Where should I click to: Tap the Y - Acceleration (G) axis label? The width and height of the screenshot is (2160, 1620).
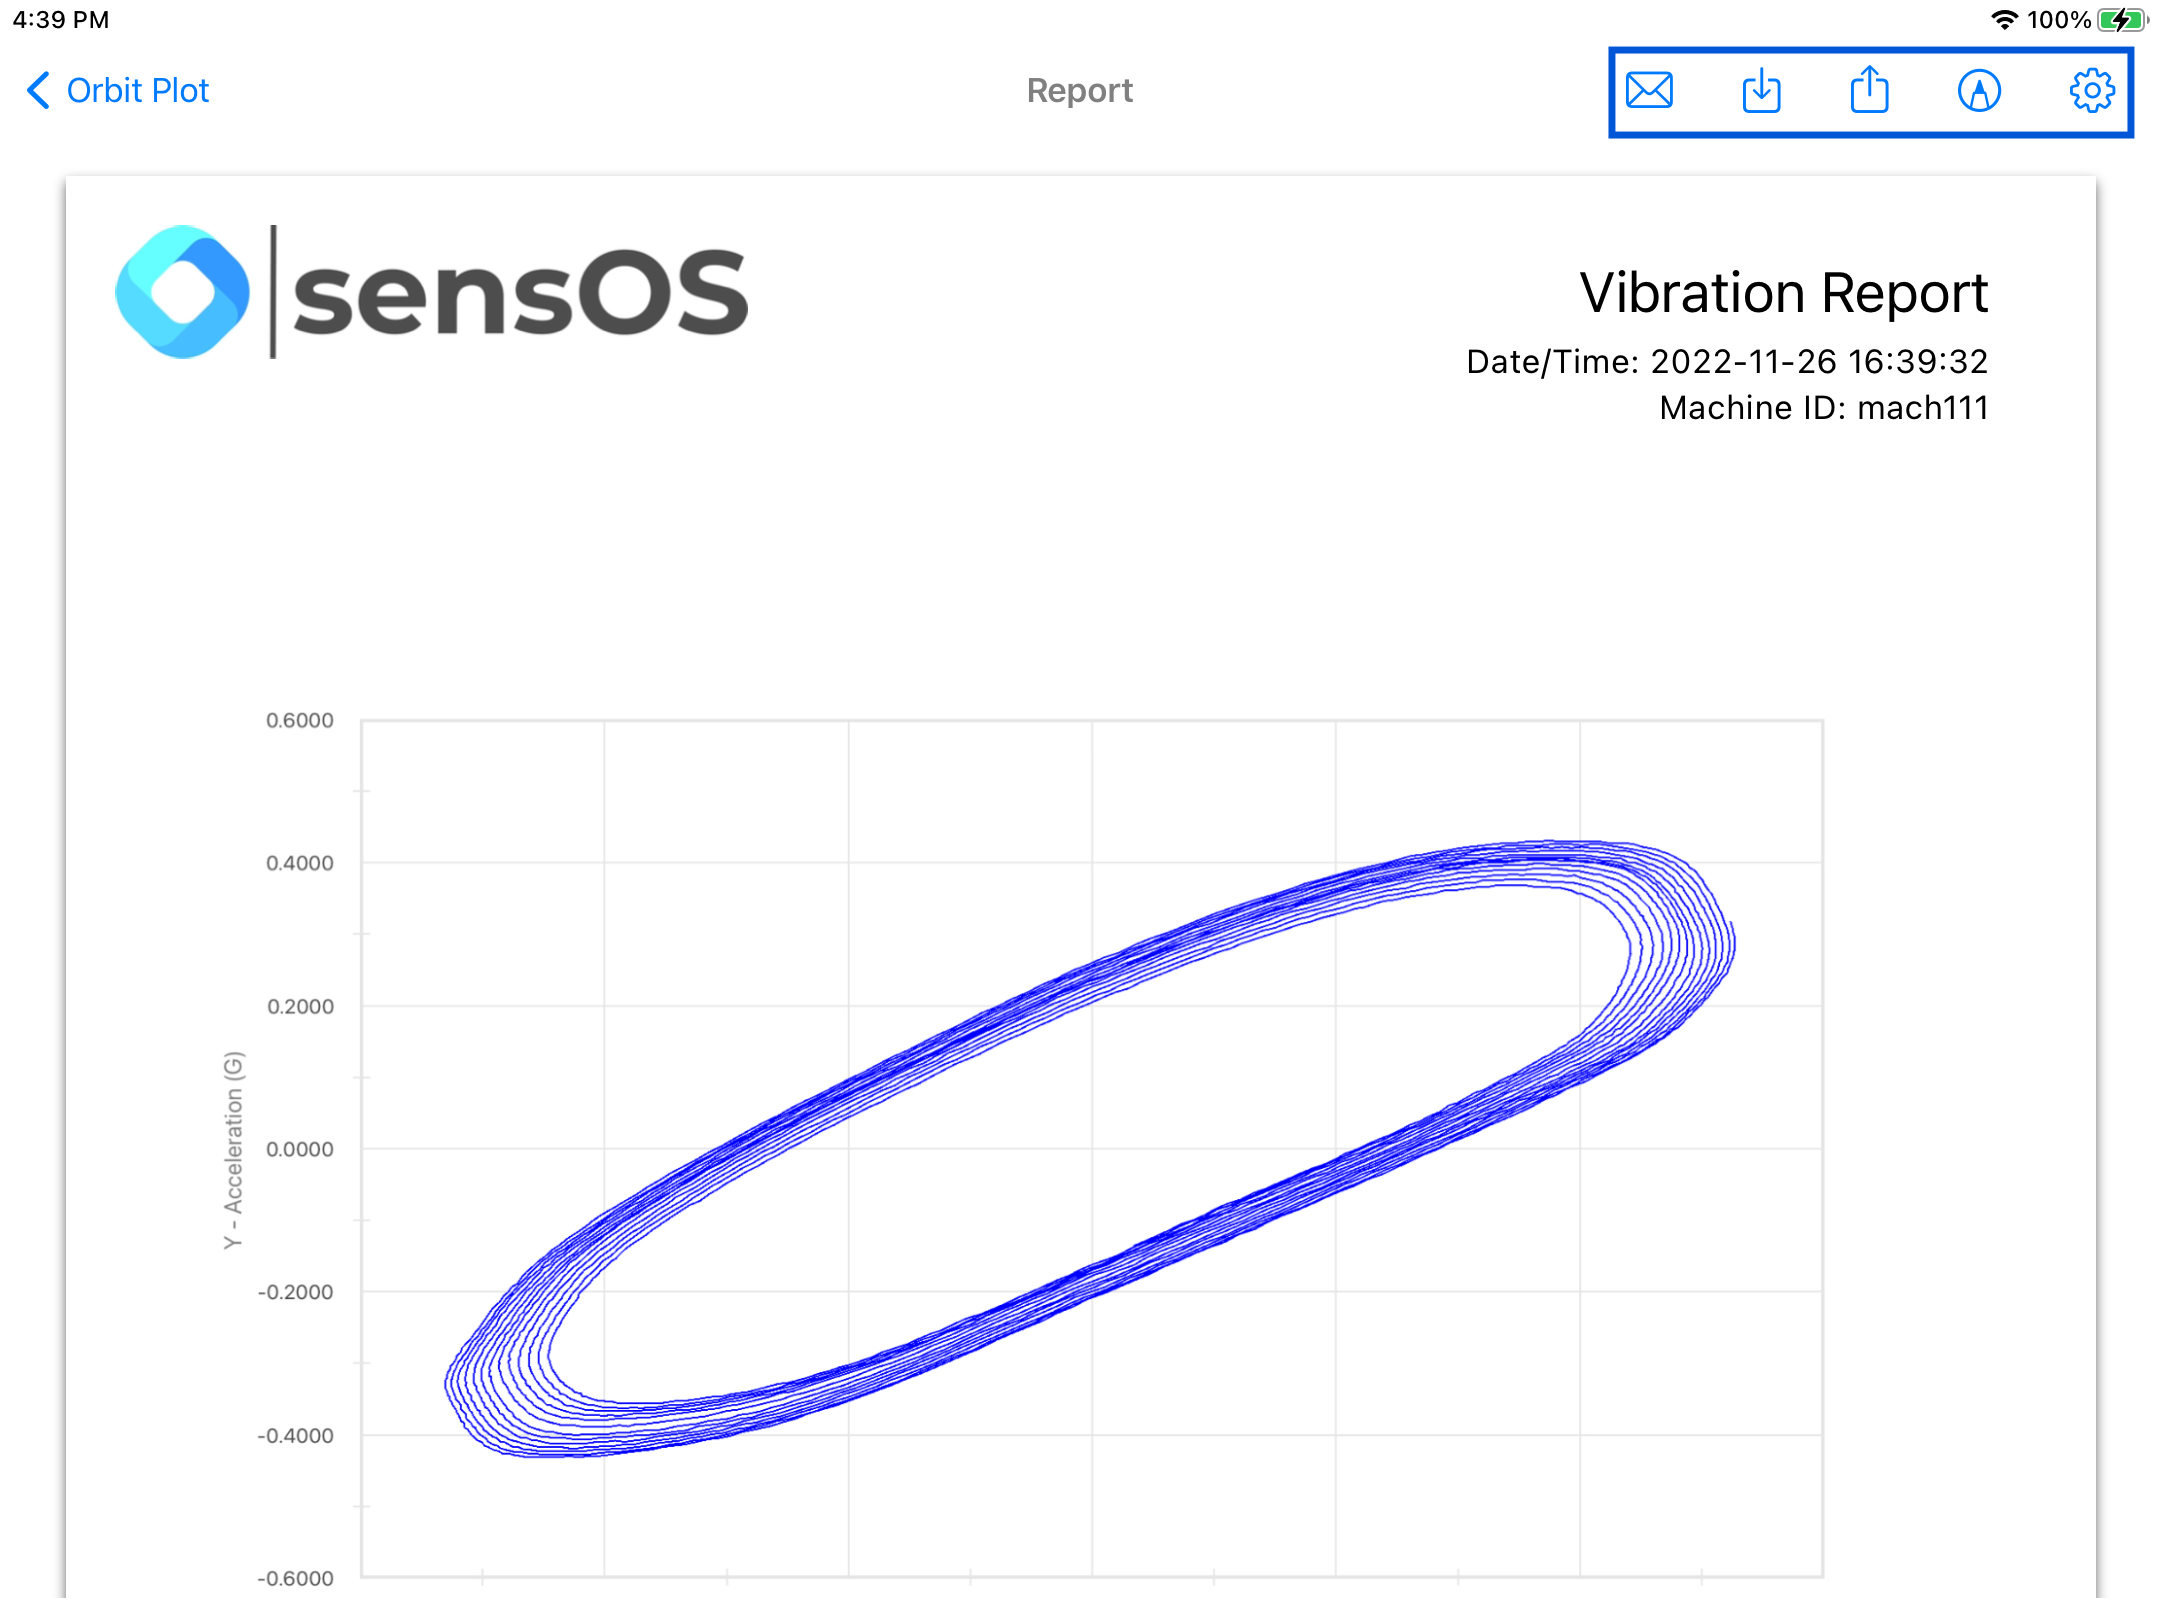[233, 1150]
